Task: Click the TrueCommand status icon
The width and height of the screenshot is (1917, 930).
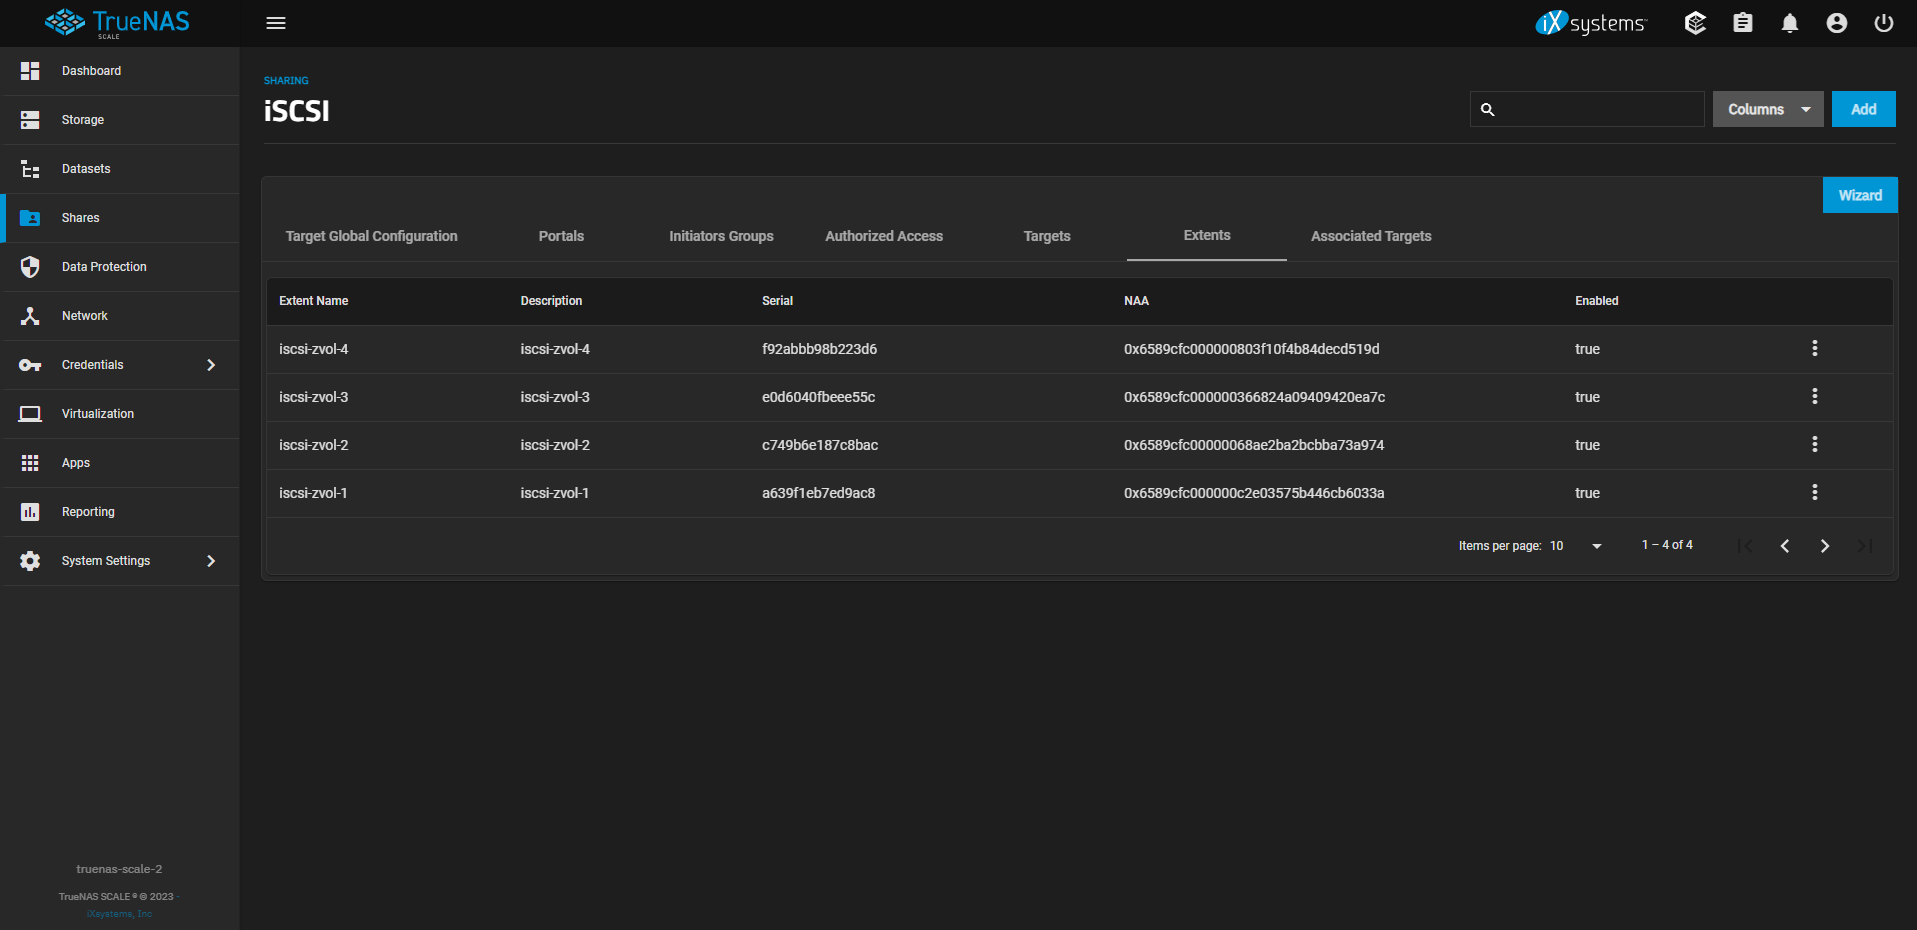Action: pos(1694,23)
